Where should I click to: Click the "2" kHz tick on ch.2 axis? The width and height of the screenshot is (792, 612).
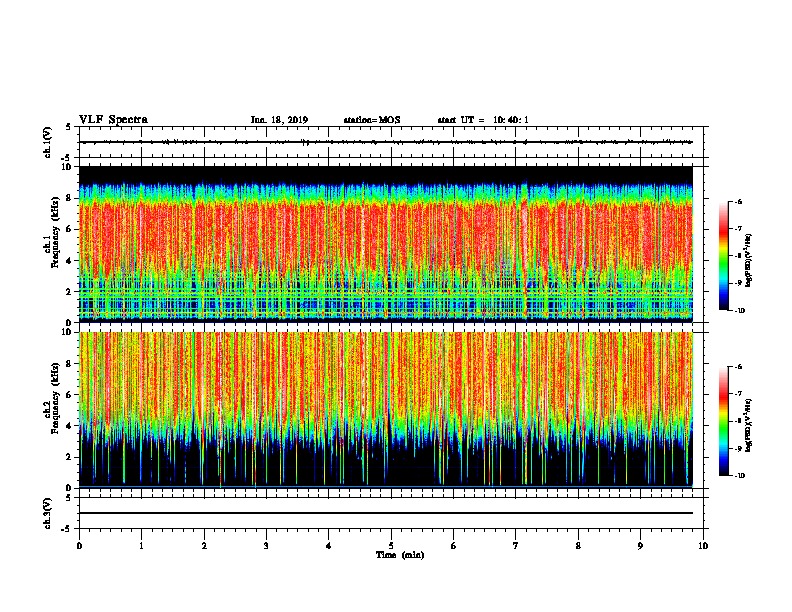(x=70, y=457)
